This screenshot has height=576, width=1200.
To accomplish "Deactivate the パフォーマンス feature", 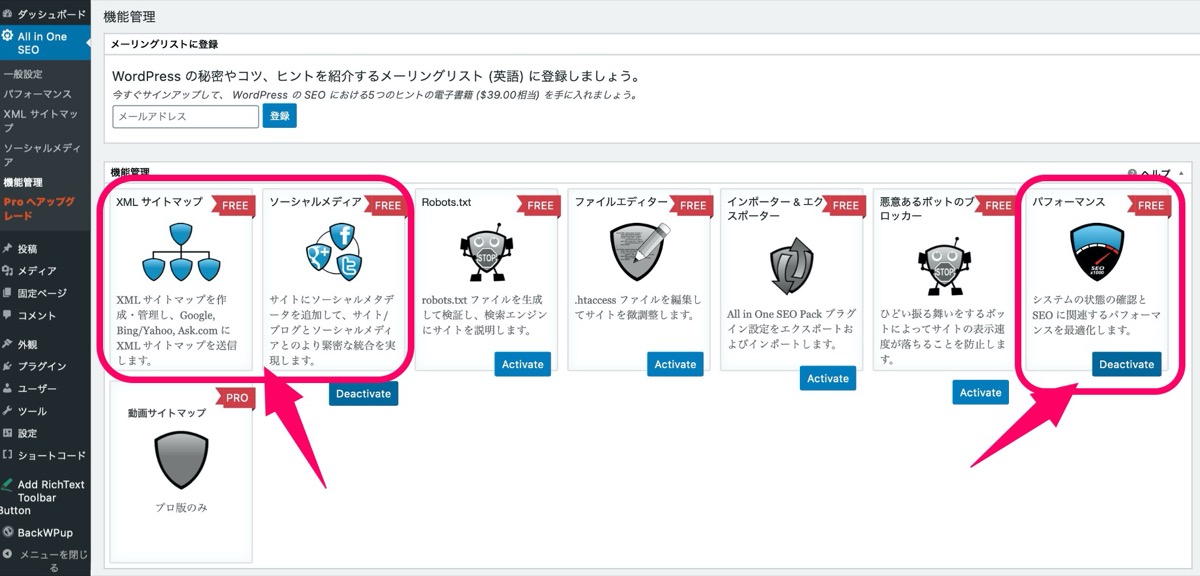I will [1127, 364].
